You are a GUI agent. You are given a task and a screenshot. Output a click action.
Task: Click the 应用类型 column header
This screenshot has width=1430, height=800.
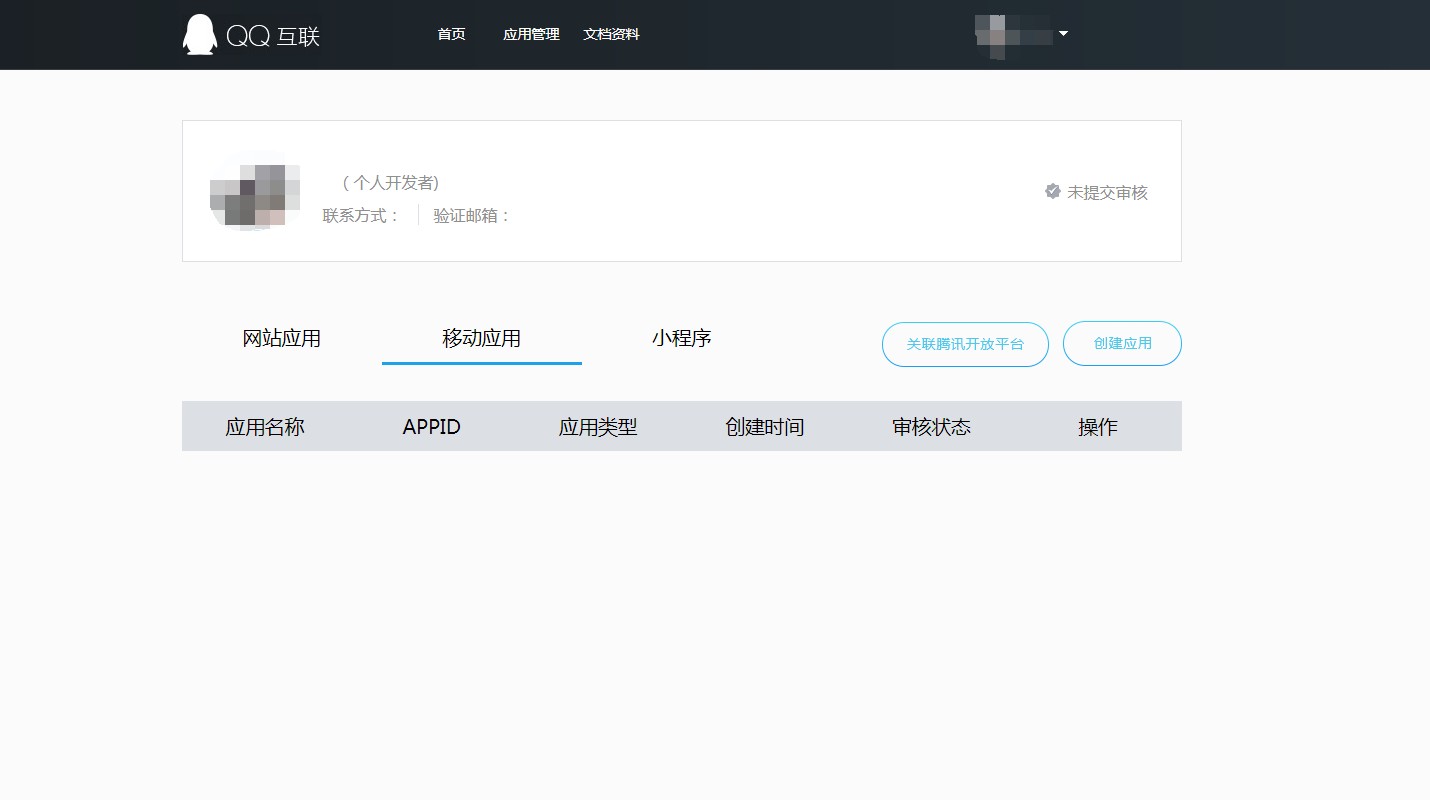598,427
